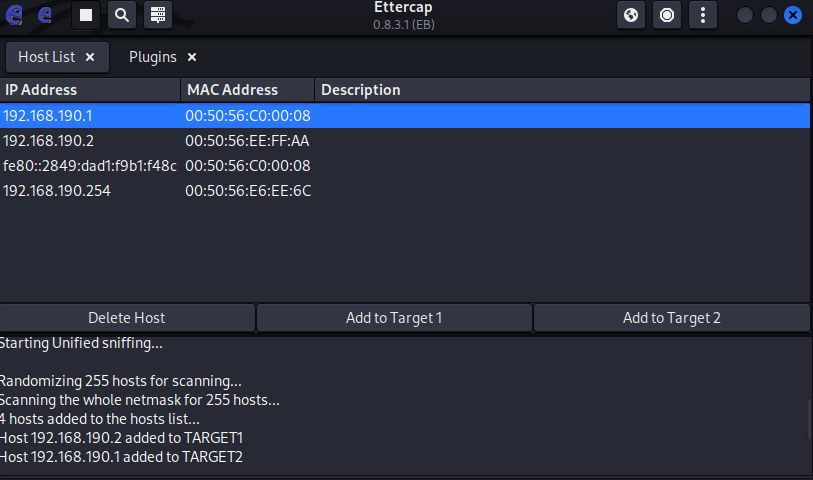This screenshot has height=480, width=813.
Task: Click the stop MITM circle icon
Action: (667, 15)
